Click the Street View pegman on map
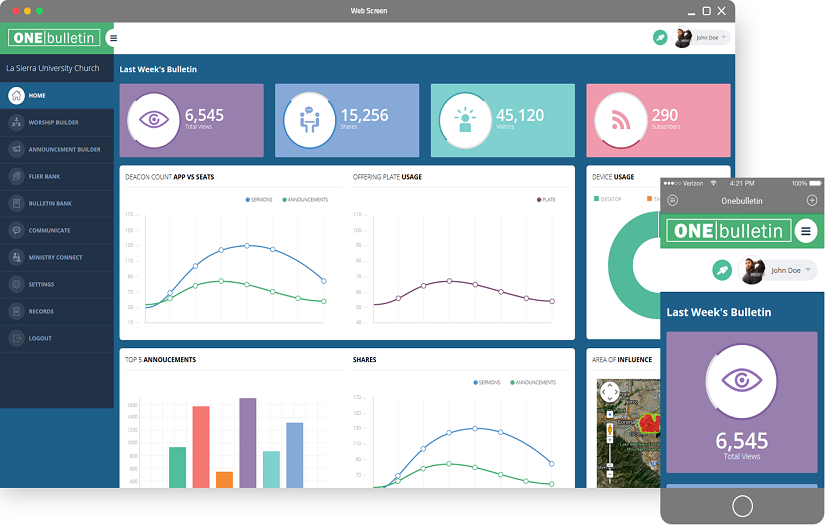Image resolution: width=825 pixels, height=525 pixels. (610, 429)
